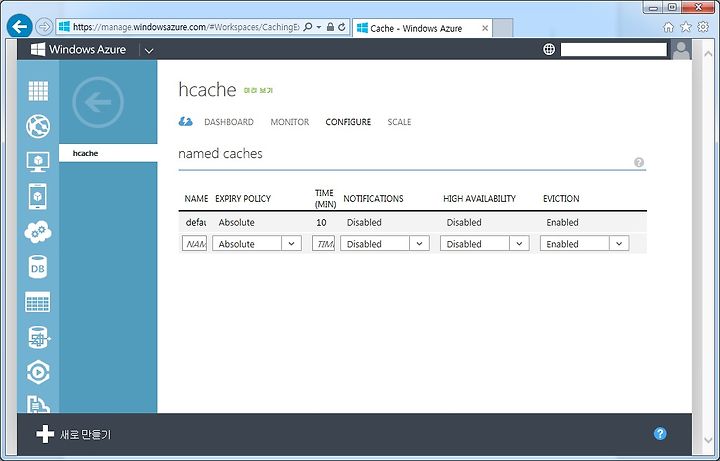The height and width of the screenshot is (461, 720).
Task: Click the large back arrow circle
Action: click(98, 102)
